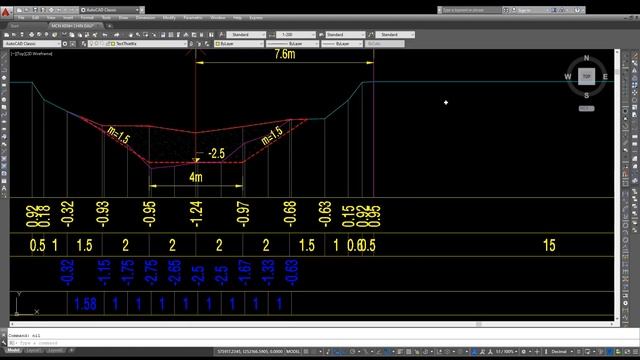Open annotation scale 1:1 / 100% dropdown

[507, 352]
